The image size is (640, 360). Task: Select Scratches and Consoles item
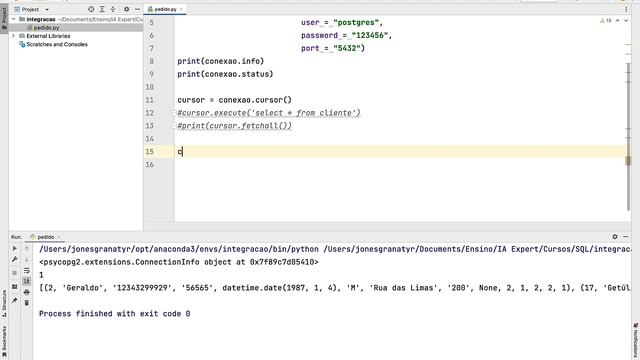tap(57, 44)
